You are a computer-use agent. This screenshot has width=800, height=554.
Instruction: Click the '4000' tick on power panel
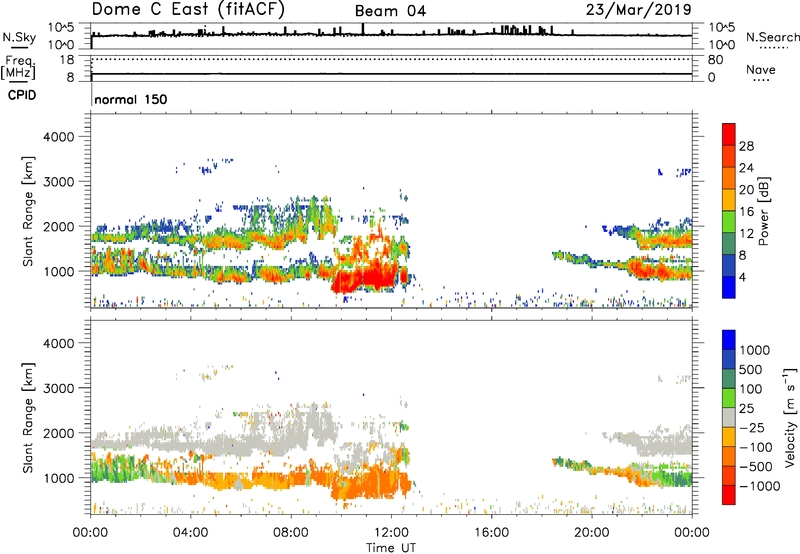pos(59,137)
